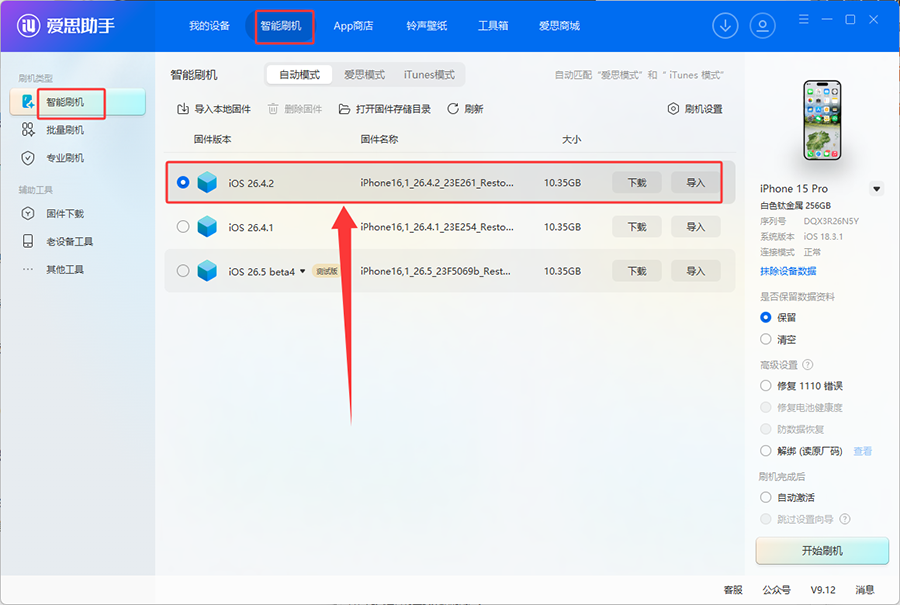The image size is (900, 605).
Task: Click 导入 for iOS 26.4.2 firmware
Action: [695, 183]
